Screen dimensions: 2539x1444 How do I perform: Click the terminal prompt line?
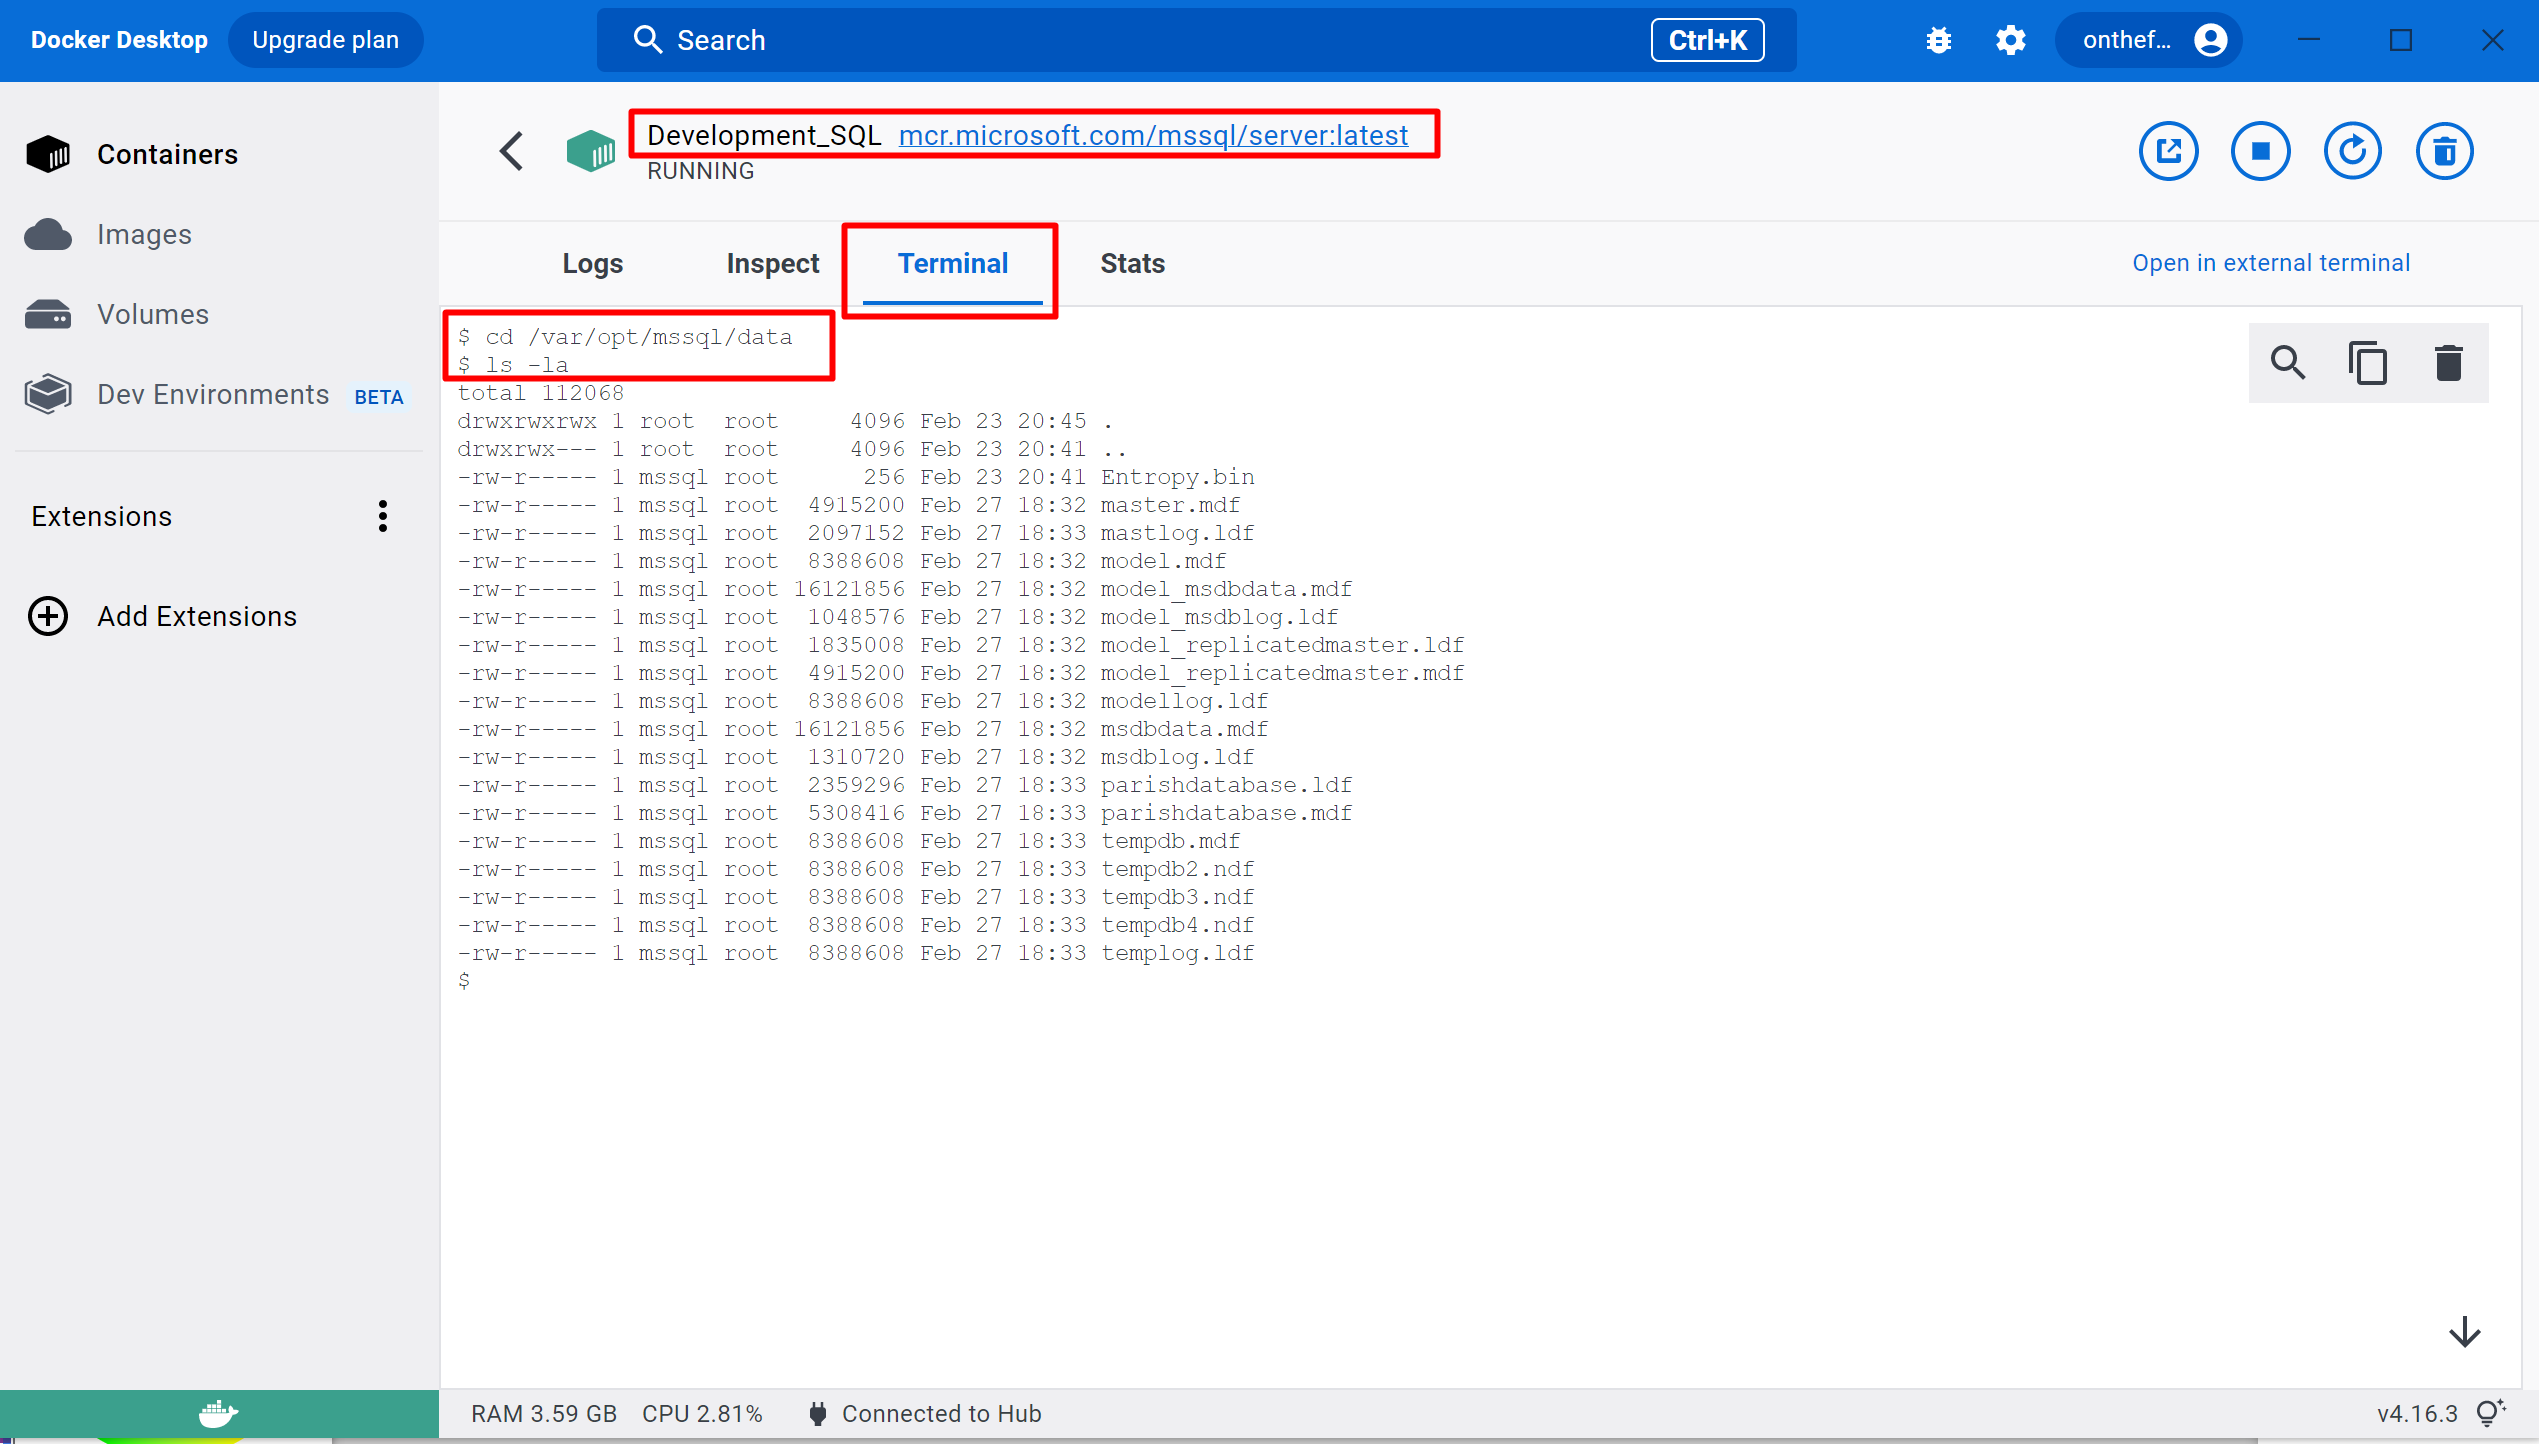(464, 981)
